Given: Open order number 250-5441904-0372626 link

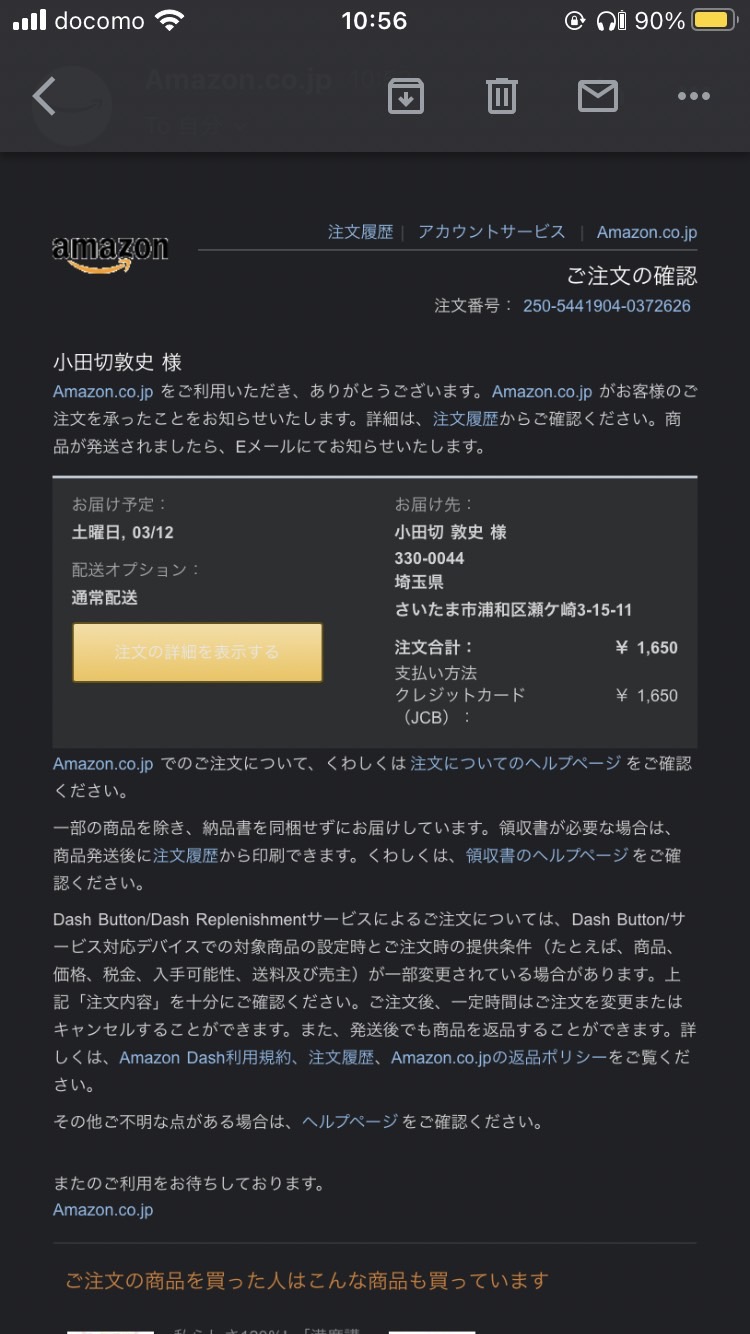Looking at the screenshot, I should pos(607,306).
